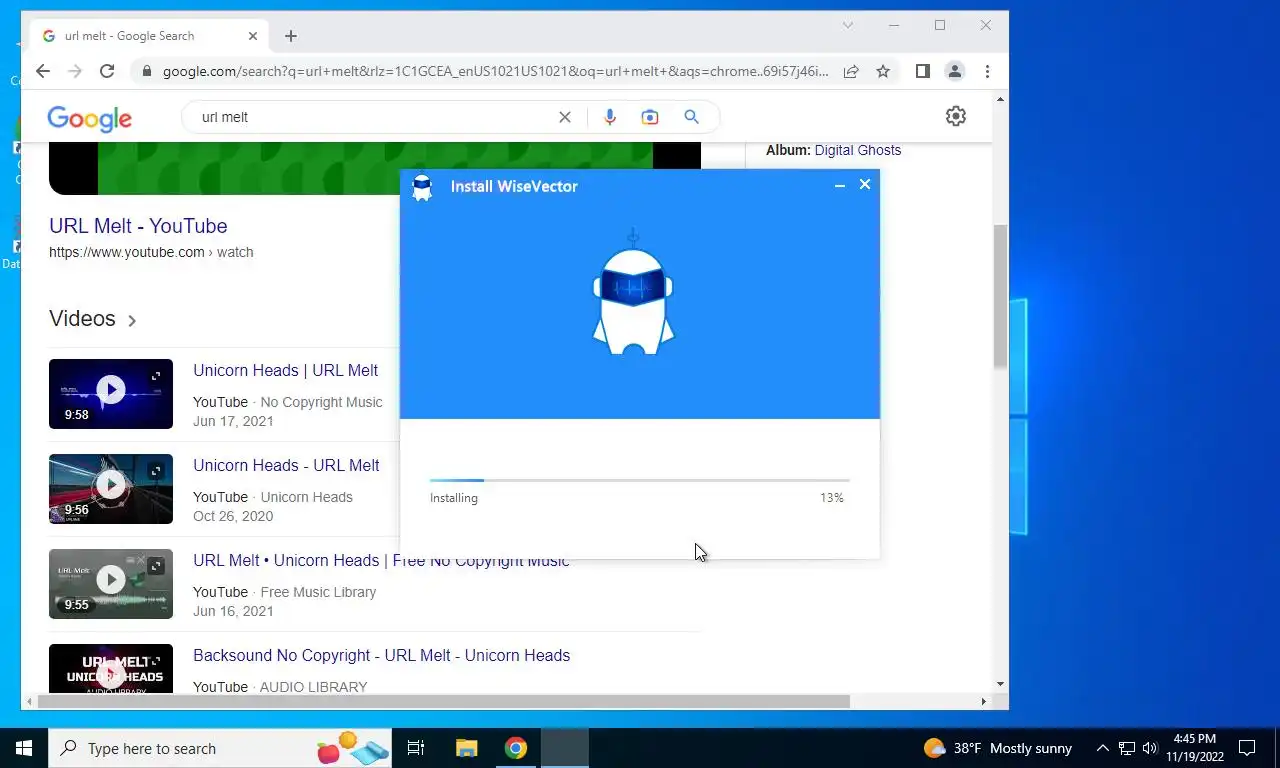1280x768 pixels.
Task: Open the Chrome profile menu
Action: (x=955, y=71)
